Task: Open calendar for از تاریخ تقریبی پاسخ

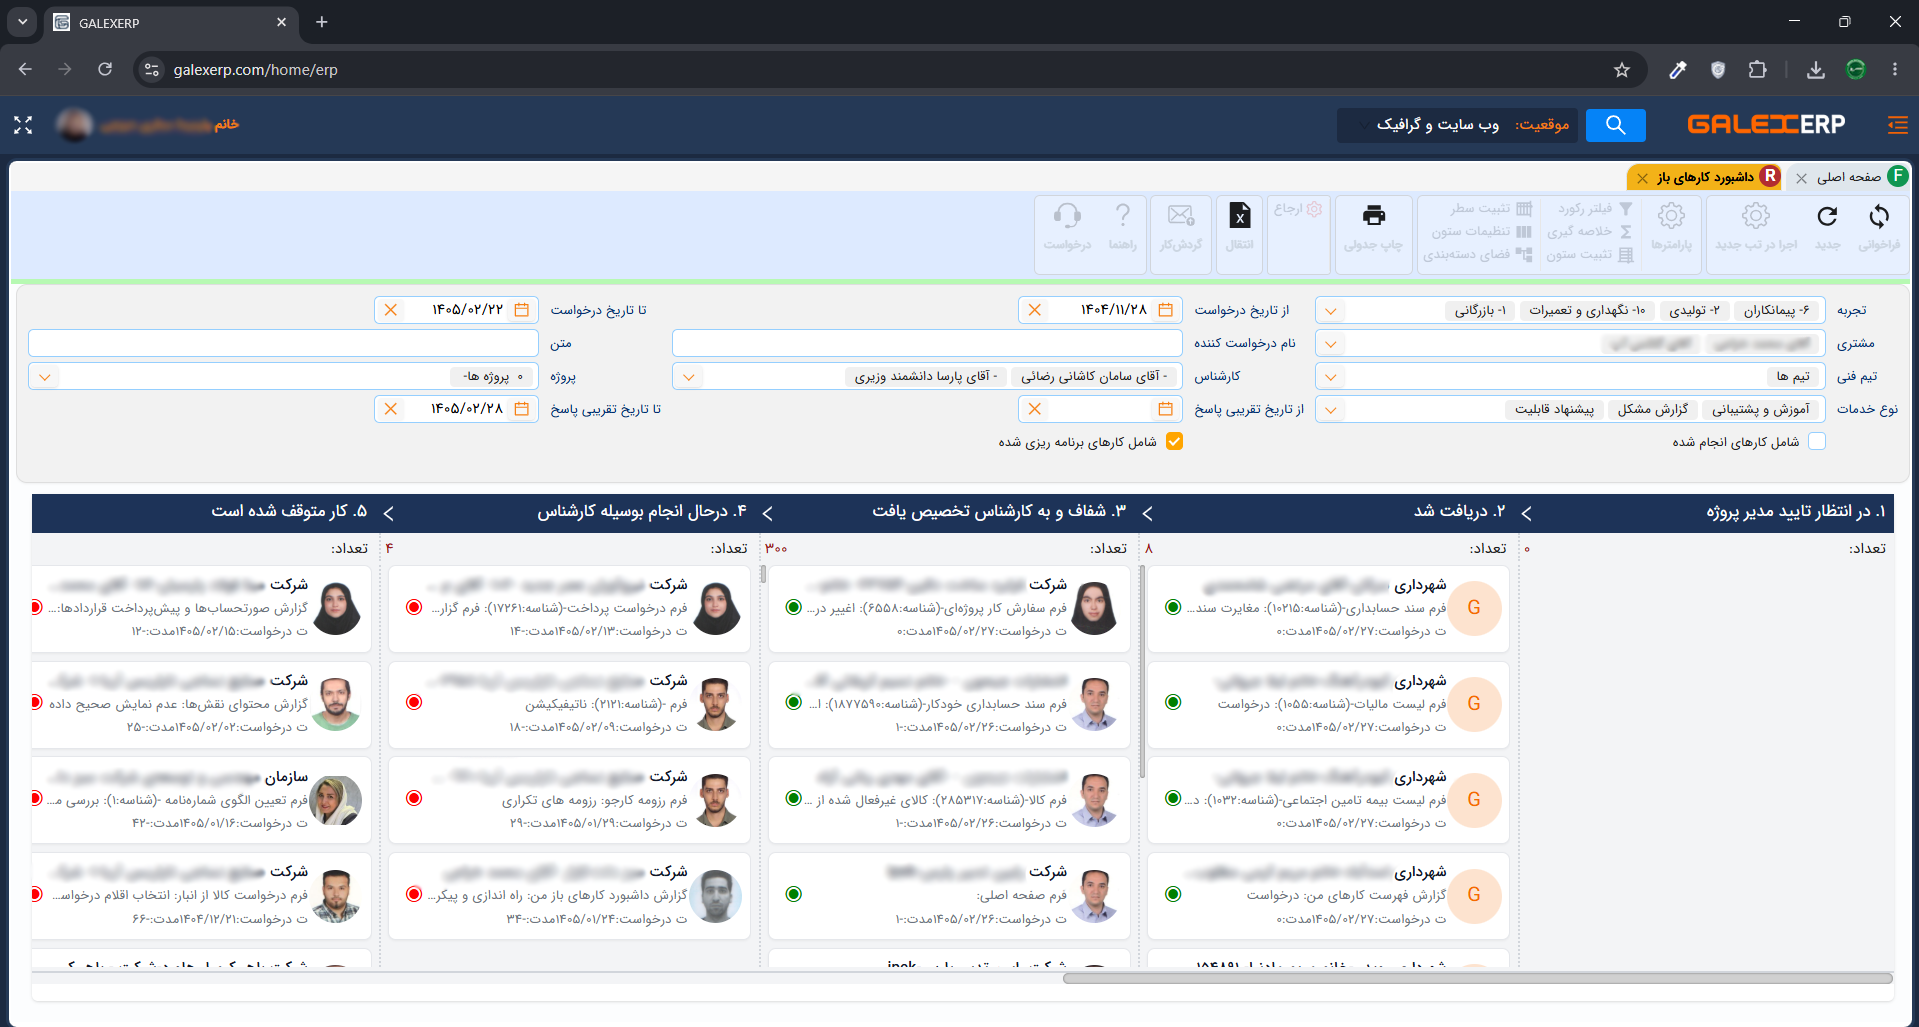Action: coord(1165,409)
